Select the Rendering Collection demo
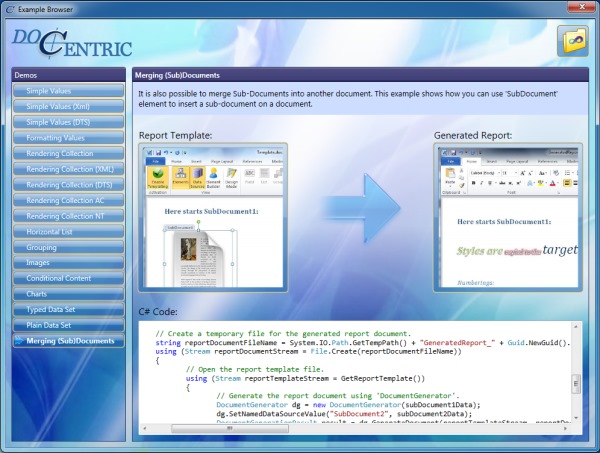This screenshot has height=453, width=600. tap(68, 153)
